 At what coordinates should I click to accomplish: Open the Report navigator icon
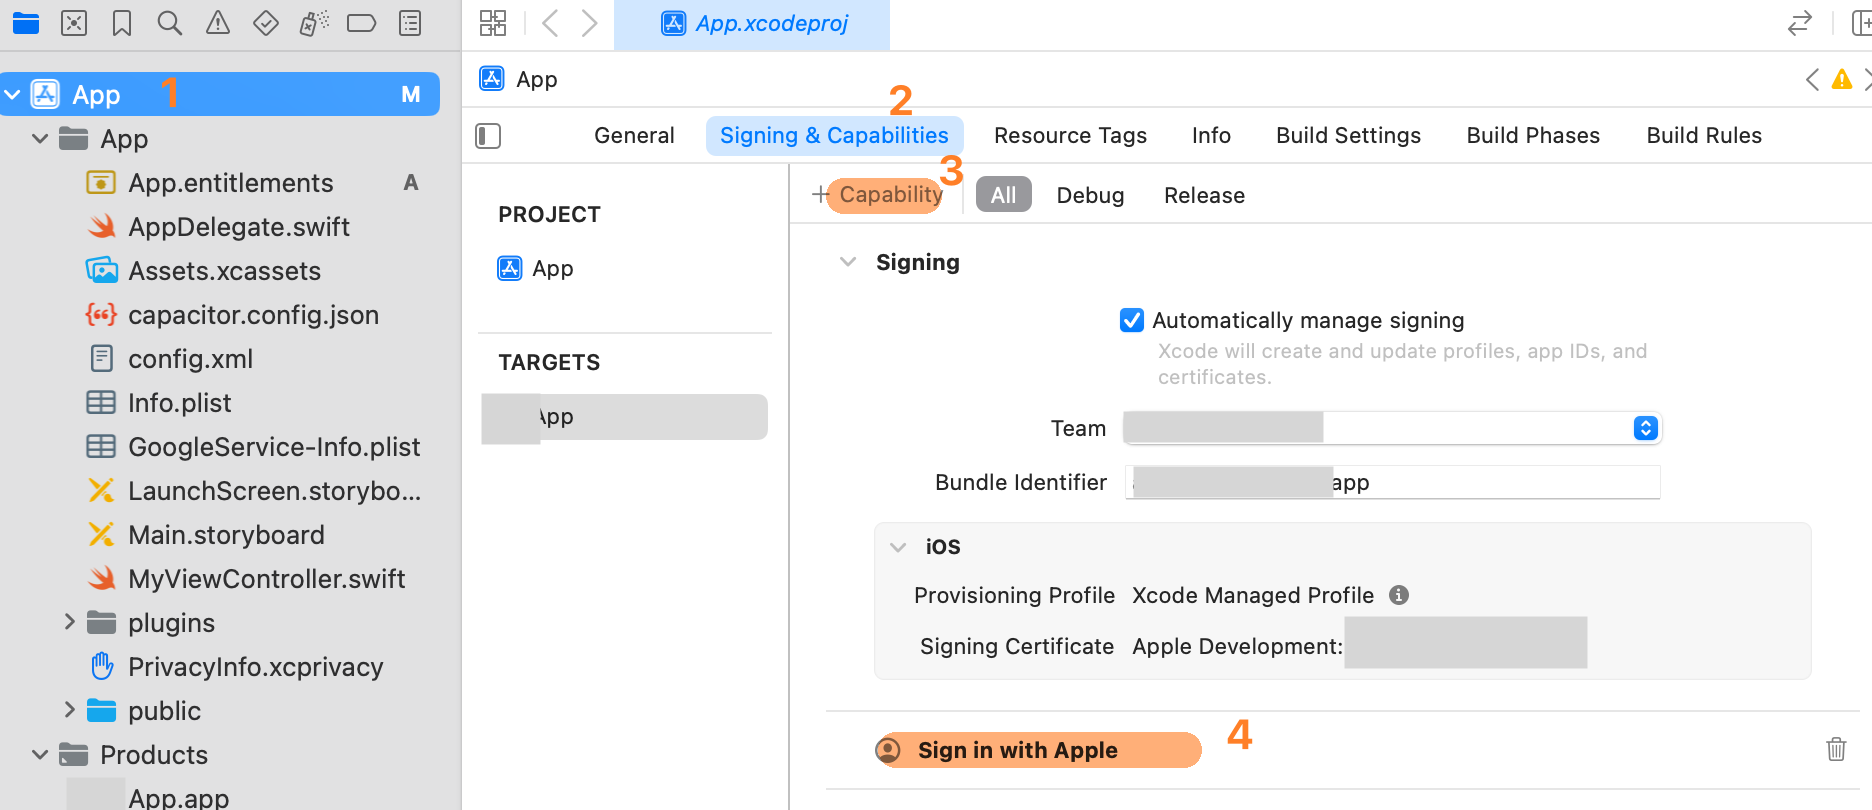tap(410, 23)
